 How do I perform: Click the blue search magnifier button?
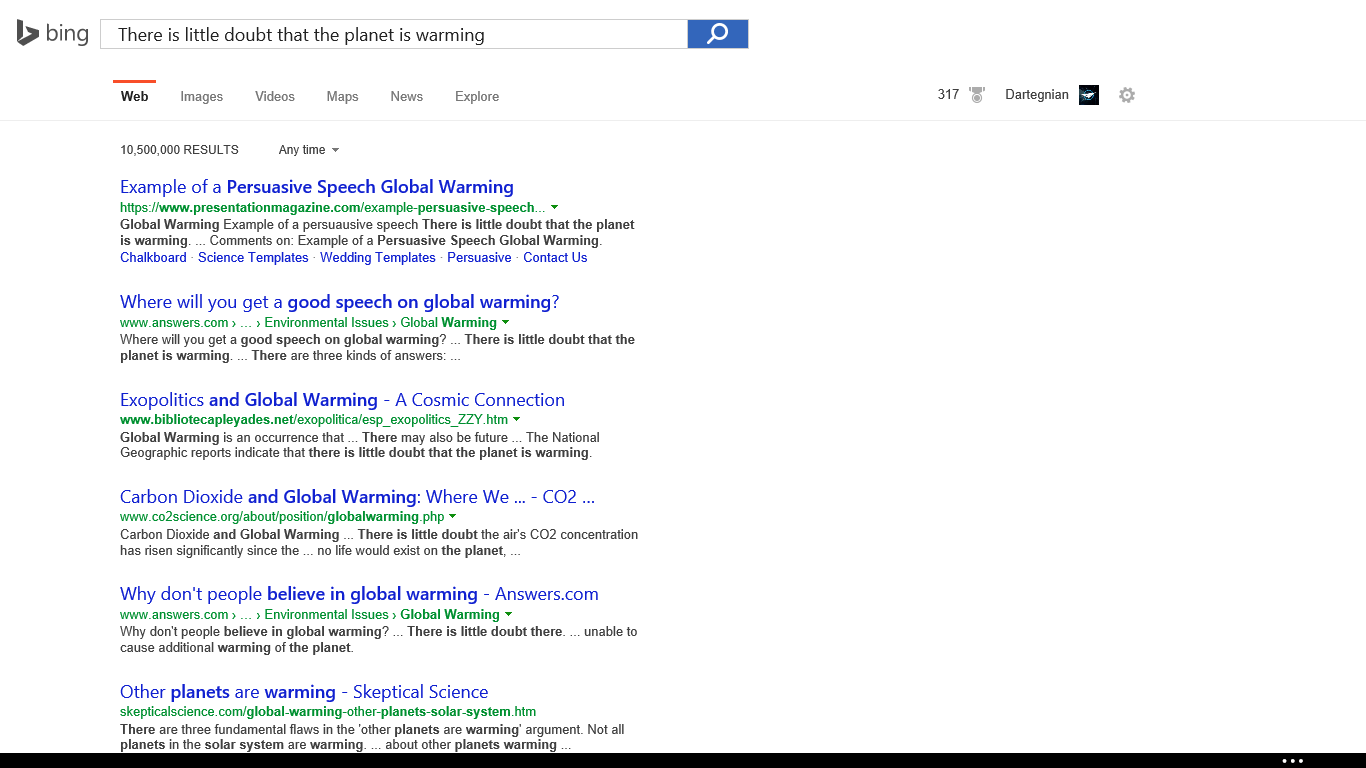pyautogui.click(x=718, y=34)
